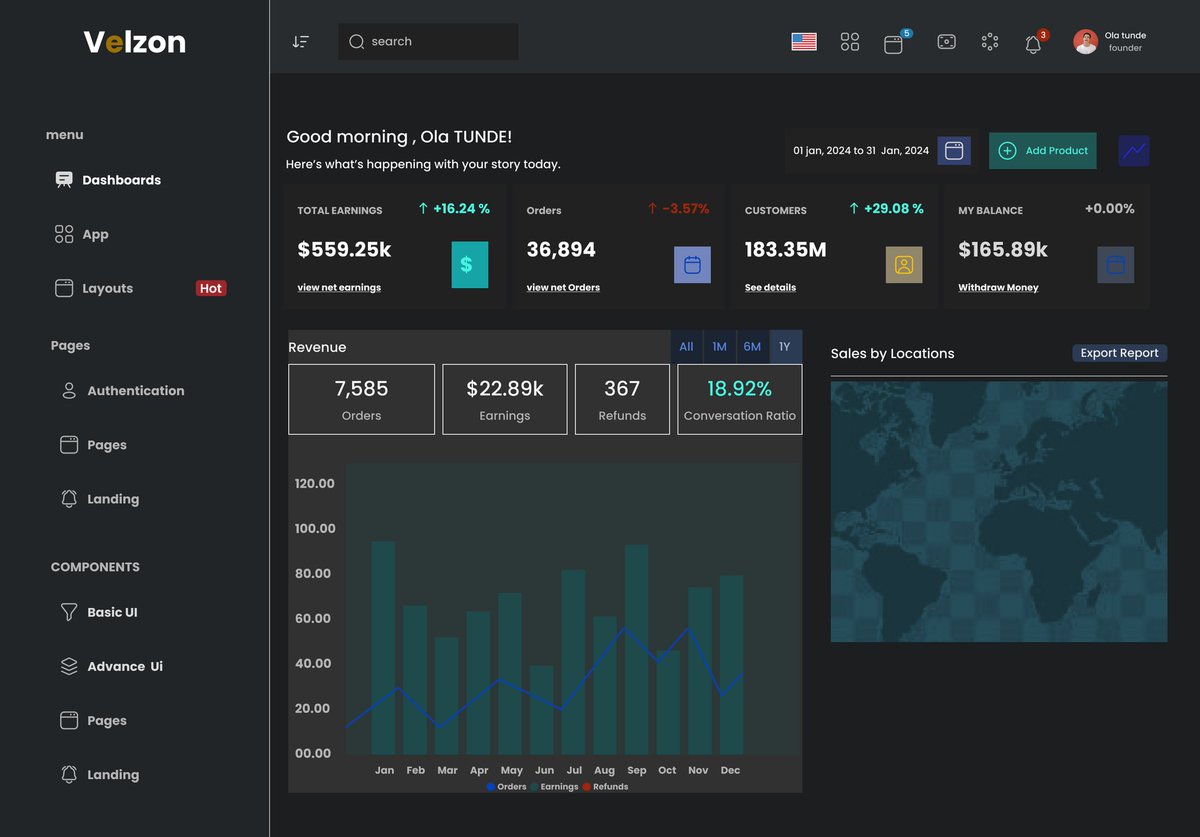Click the $22.89k Earnings stat box

[x=505, y=399]
